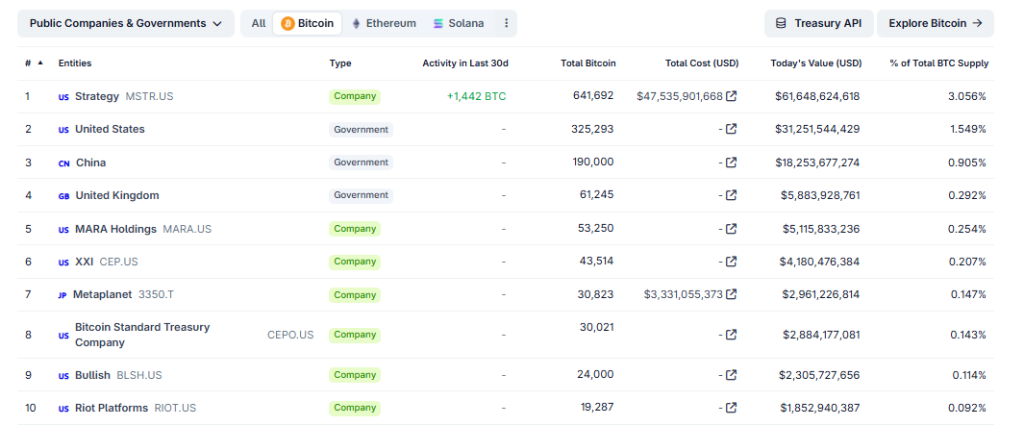Click Government badge in China row
The image size is (1024, 426).
(361, 162)
